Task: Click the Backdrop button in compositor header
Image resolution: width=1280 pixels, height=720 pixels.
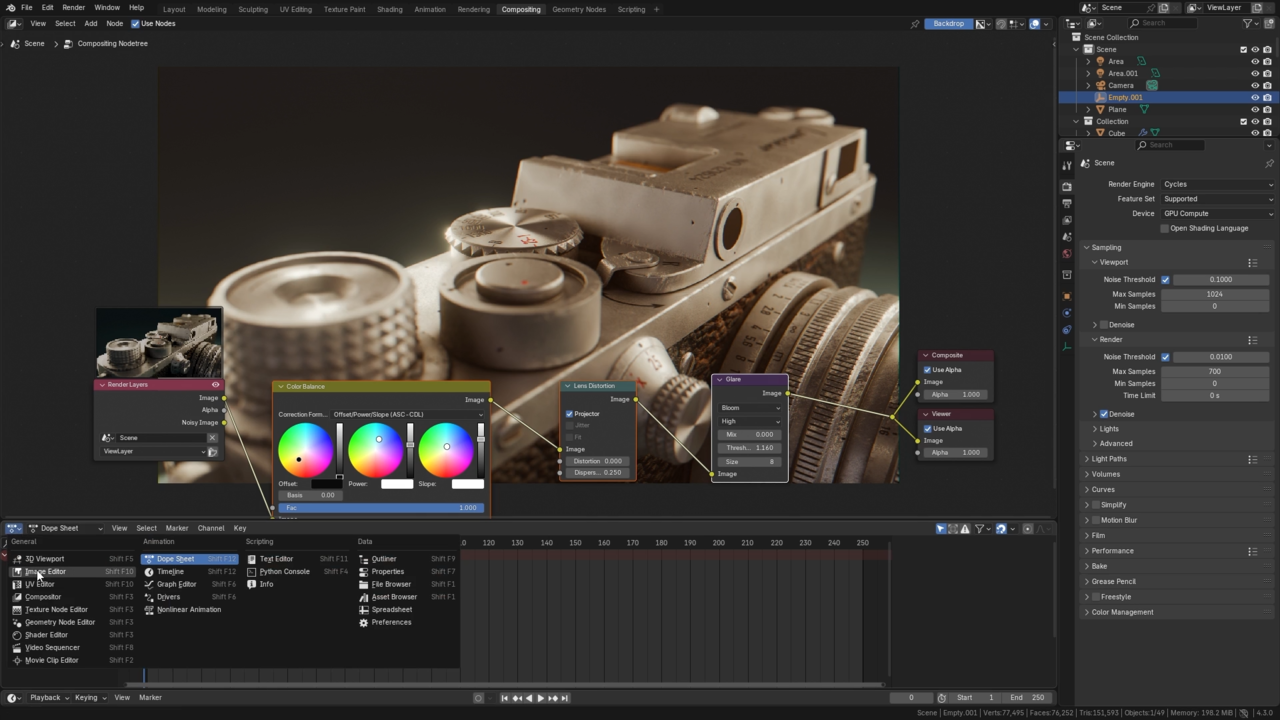Action: 948,23
